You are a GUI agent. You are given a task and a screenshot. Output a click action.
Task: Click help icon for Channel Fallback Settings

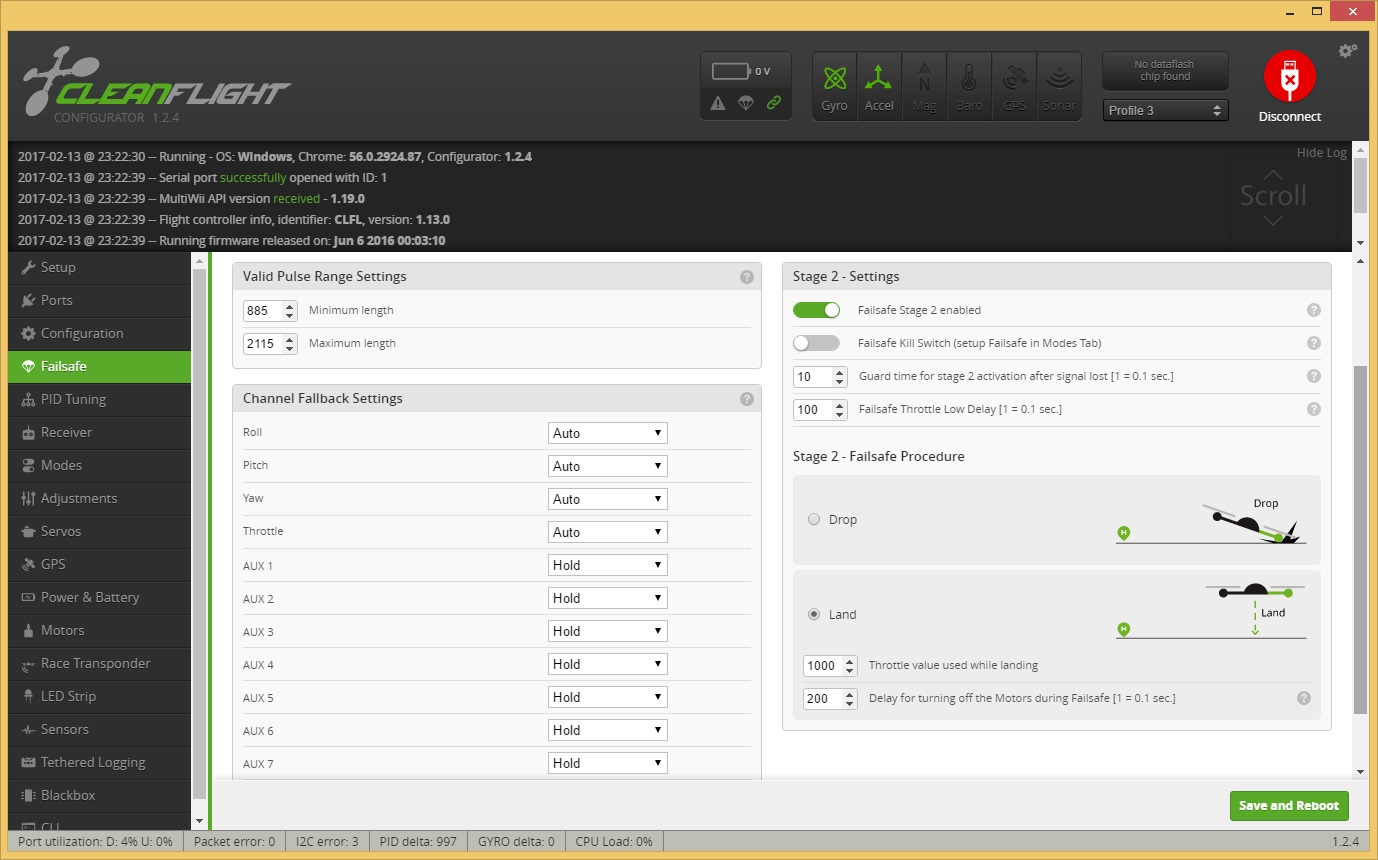tap(747, 399)
